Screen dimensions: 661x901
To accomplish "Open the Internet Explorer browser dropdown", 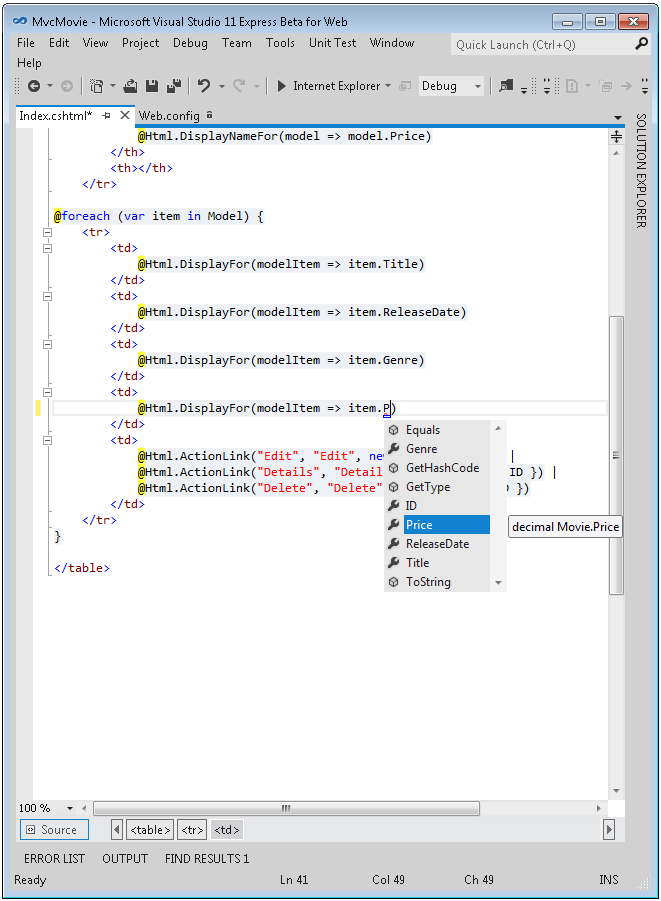I will click(388, 86).
